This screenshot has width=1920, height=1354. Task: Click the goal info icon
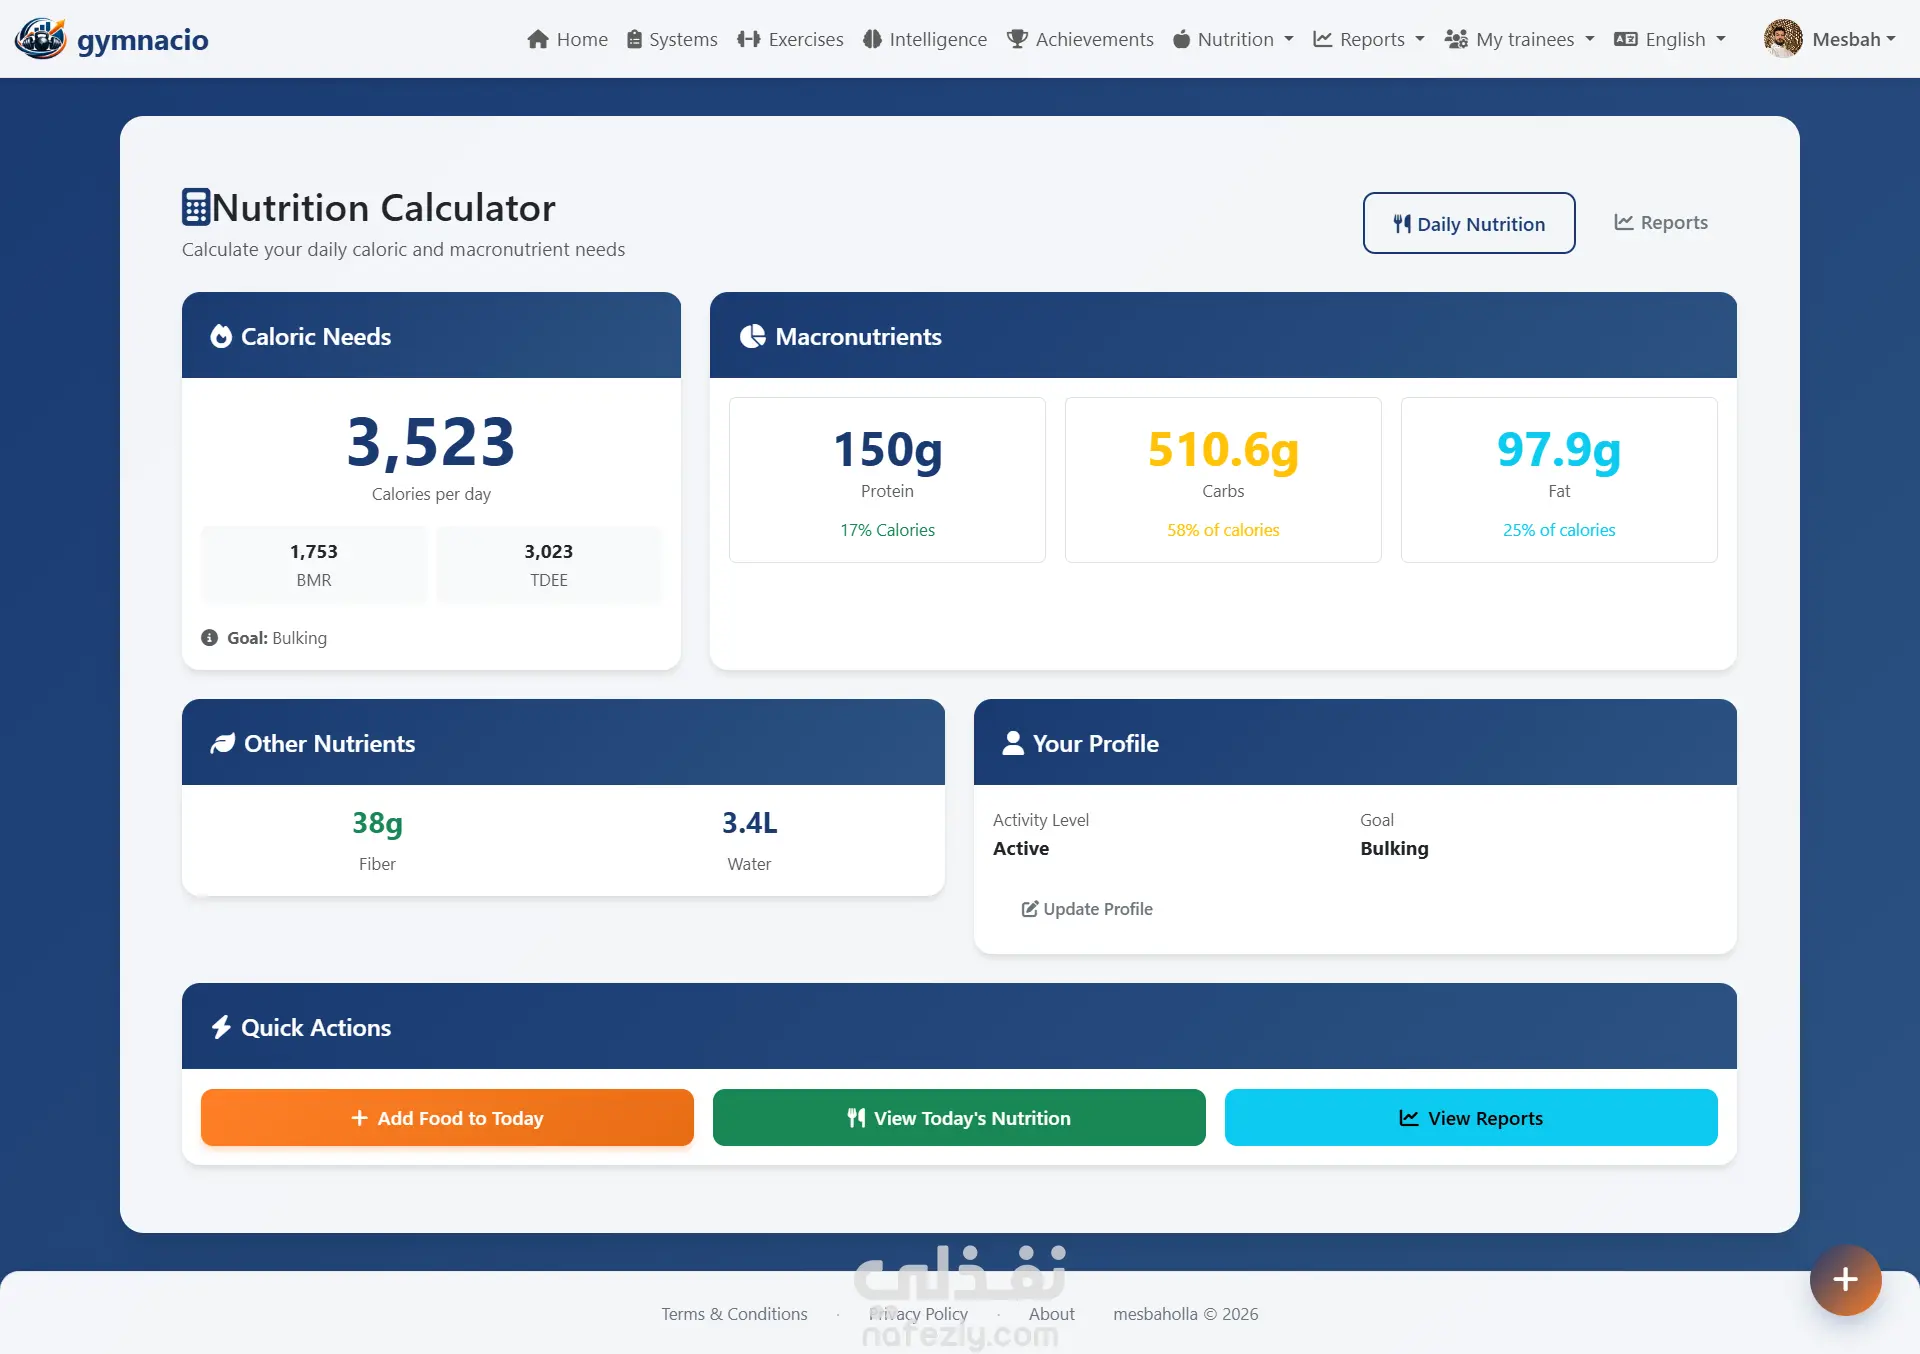tap(209, 638)
